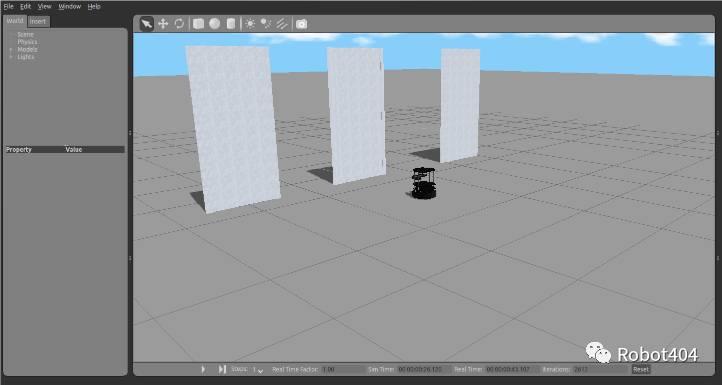Image resolution: width=722 pixels, height=385 pixels.
Task: Switch to the Insert tab
Action: (38, 21)
